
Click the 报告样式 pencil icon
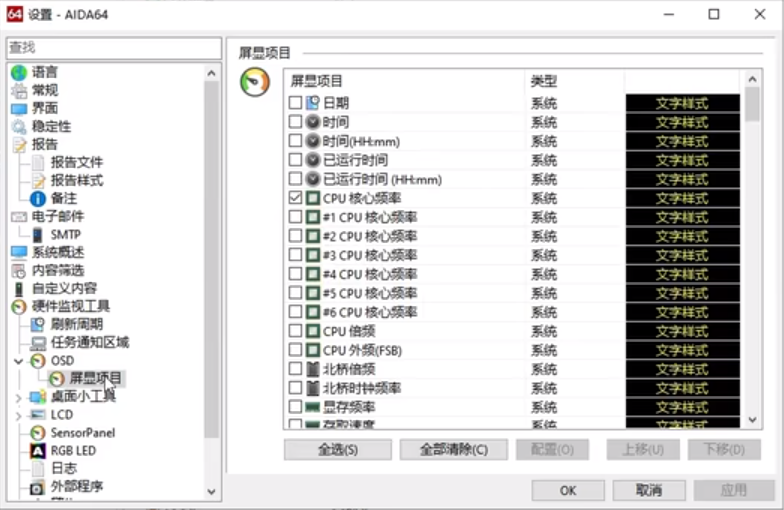tap(38, 180)
